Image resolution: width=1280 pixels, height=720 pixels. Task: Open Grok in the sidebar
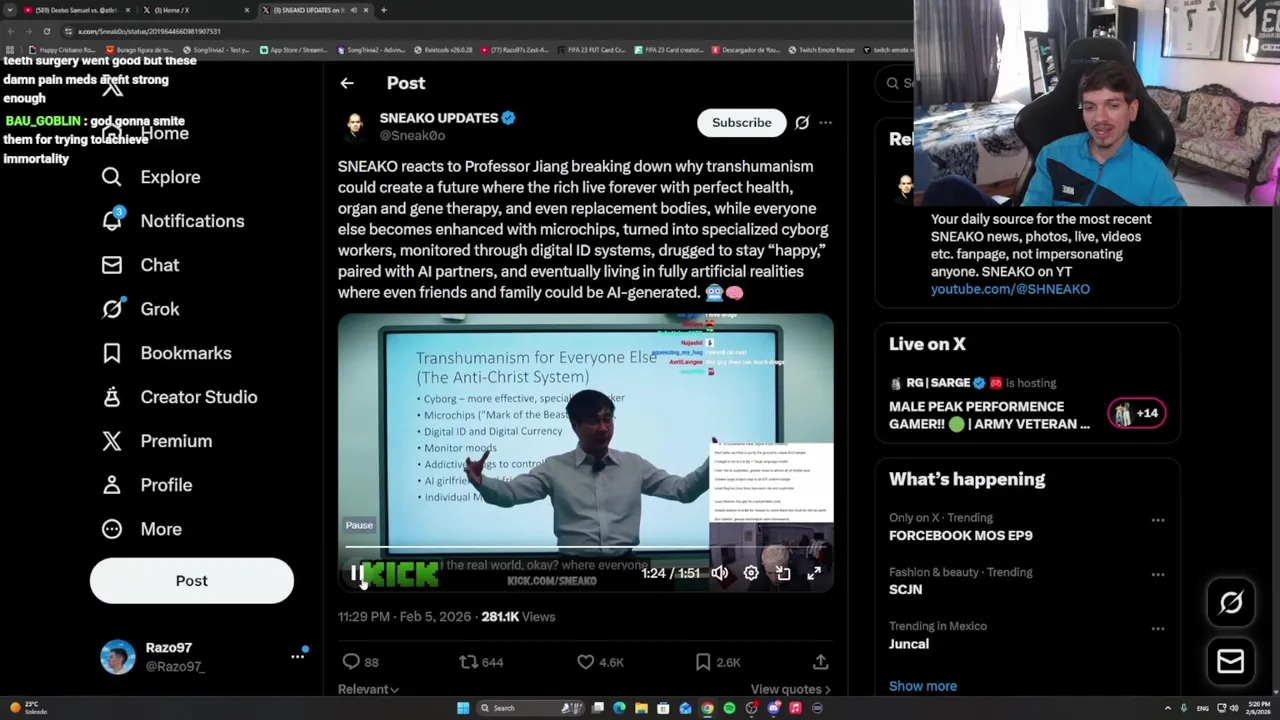(140, 309)
